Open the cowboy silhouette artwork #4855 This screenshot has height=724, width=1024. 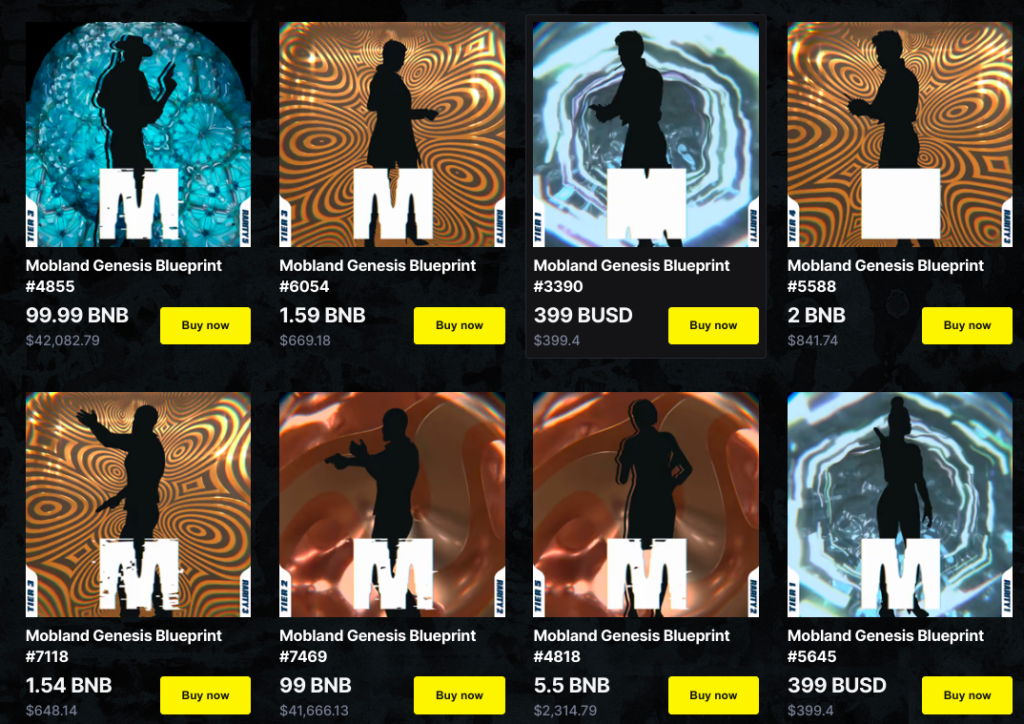138,134
